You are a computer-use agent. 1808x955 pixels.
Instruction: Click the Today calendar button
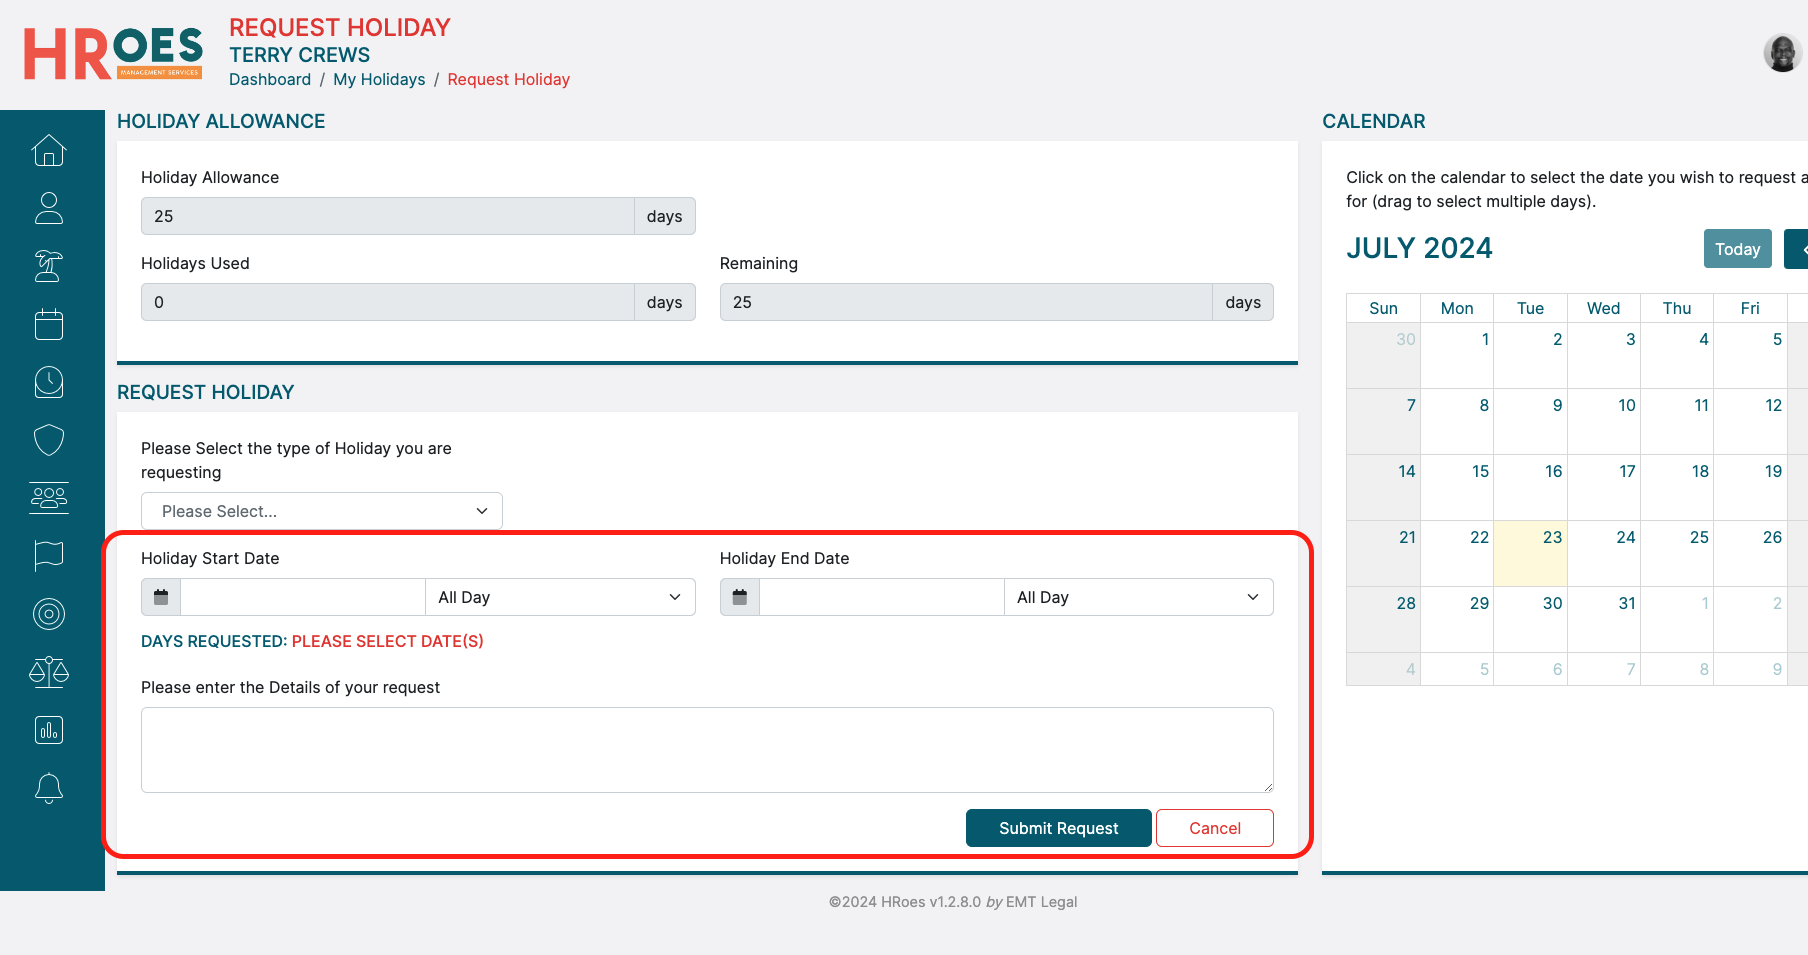click(1737, 249)
